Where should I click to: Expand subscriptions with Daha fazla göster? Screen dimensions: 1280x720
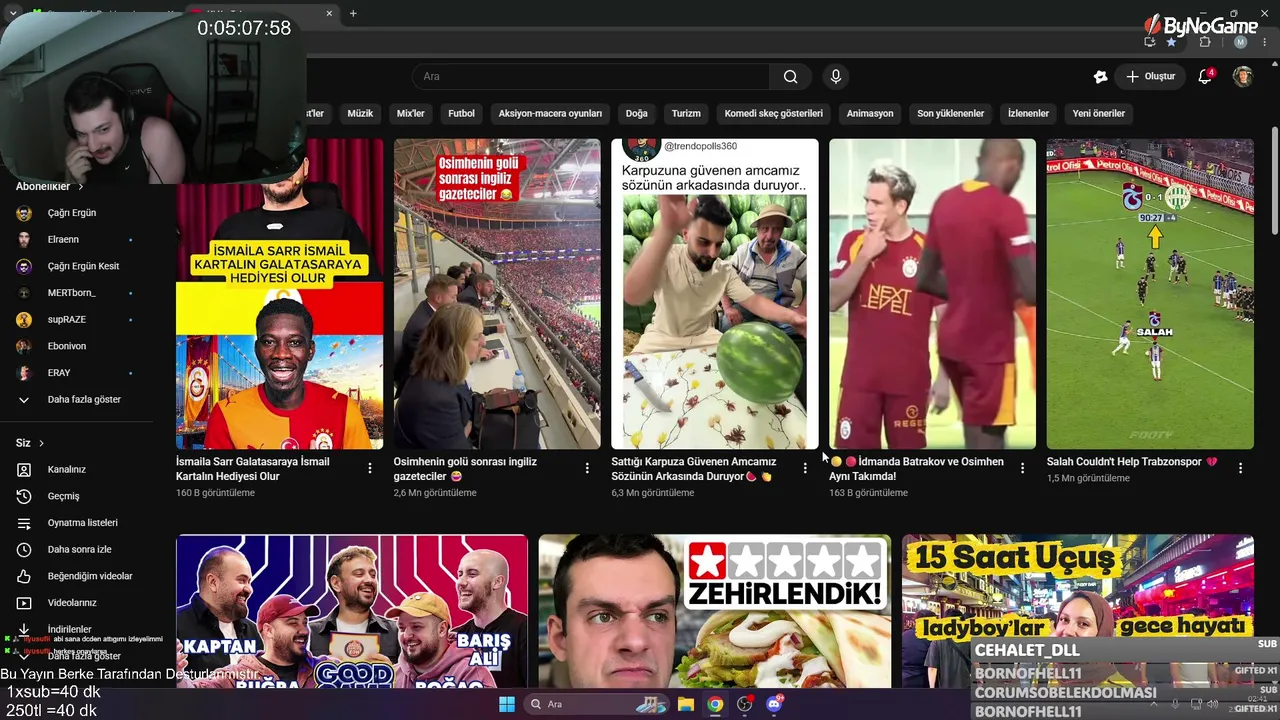[x=84, y=400]
